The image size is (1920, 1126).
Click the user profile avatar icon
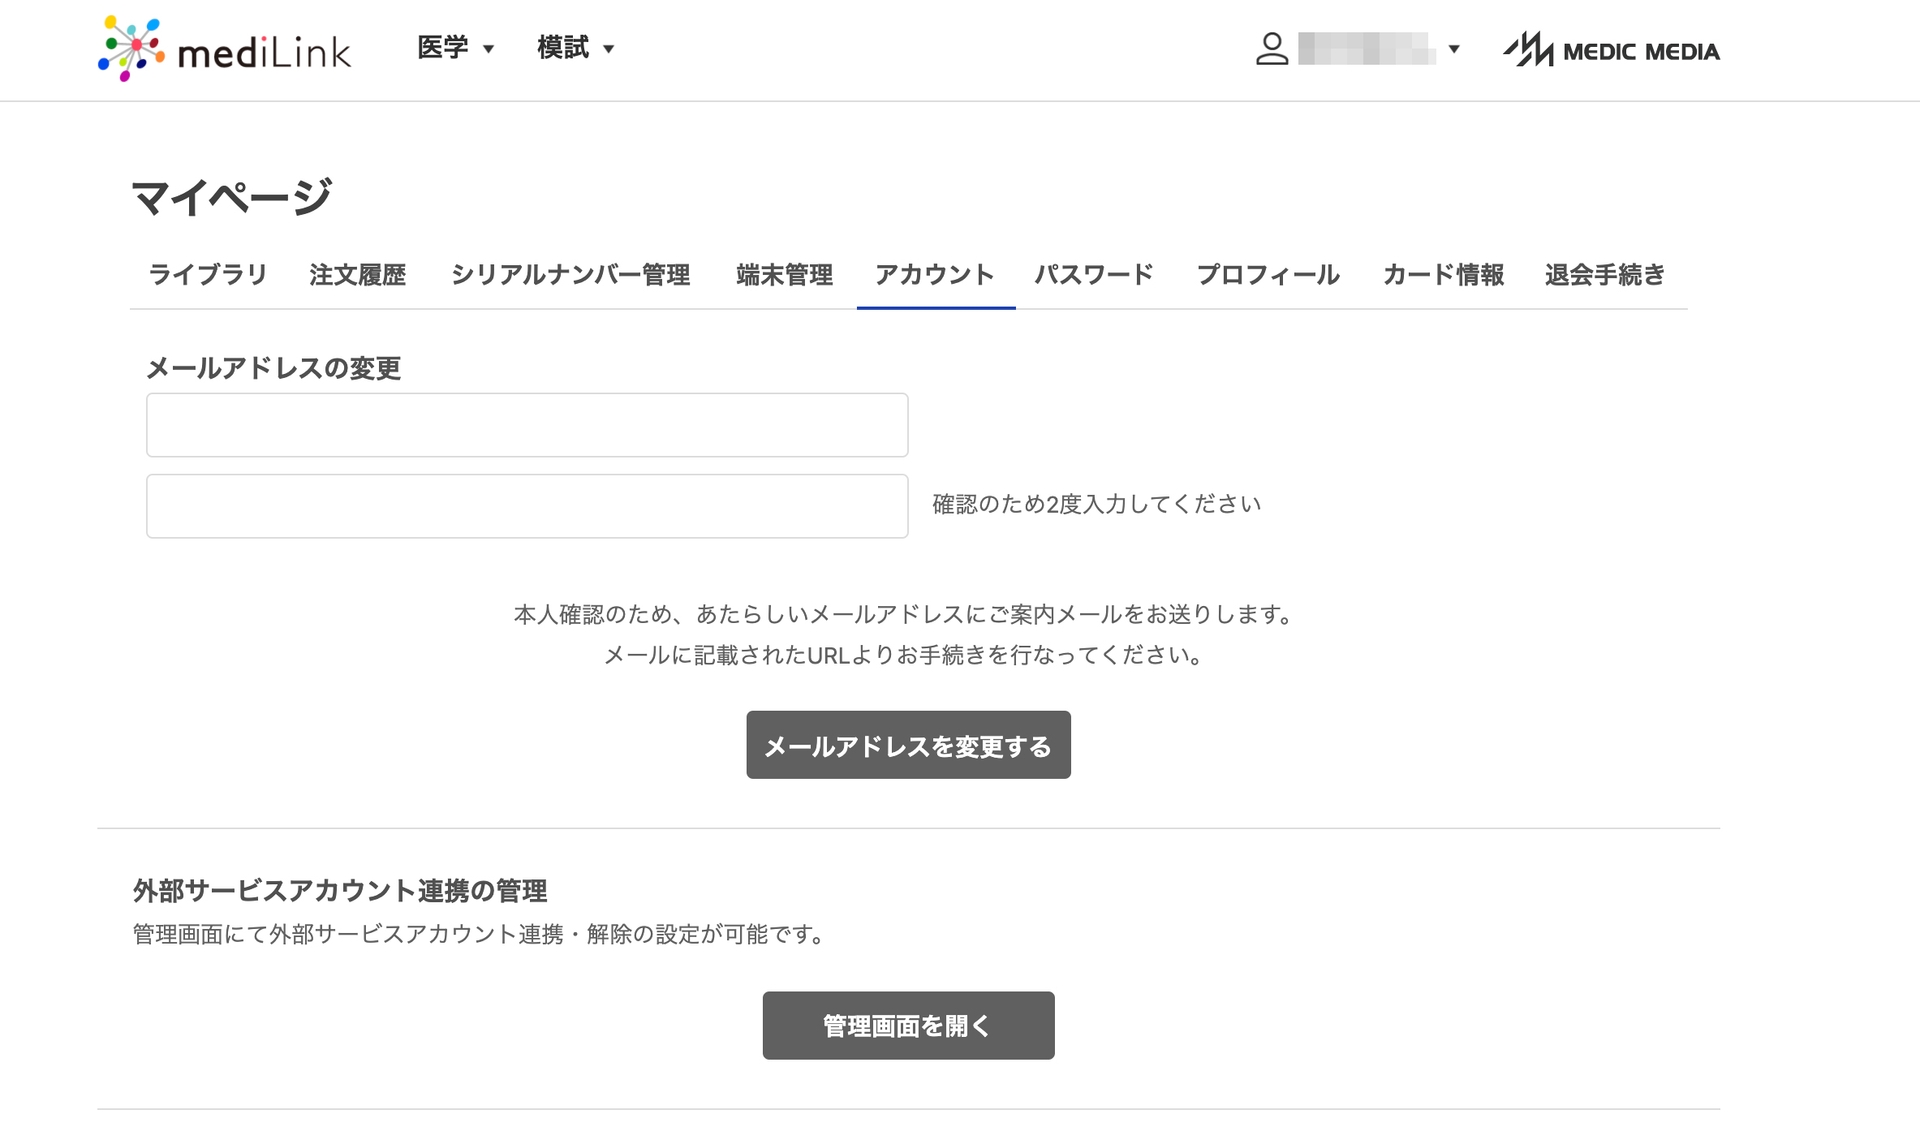1271,49
